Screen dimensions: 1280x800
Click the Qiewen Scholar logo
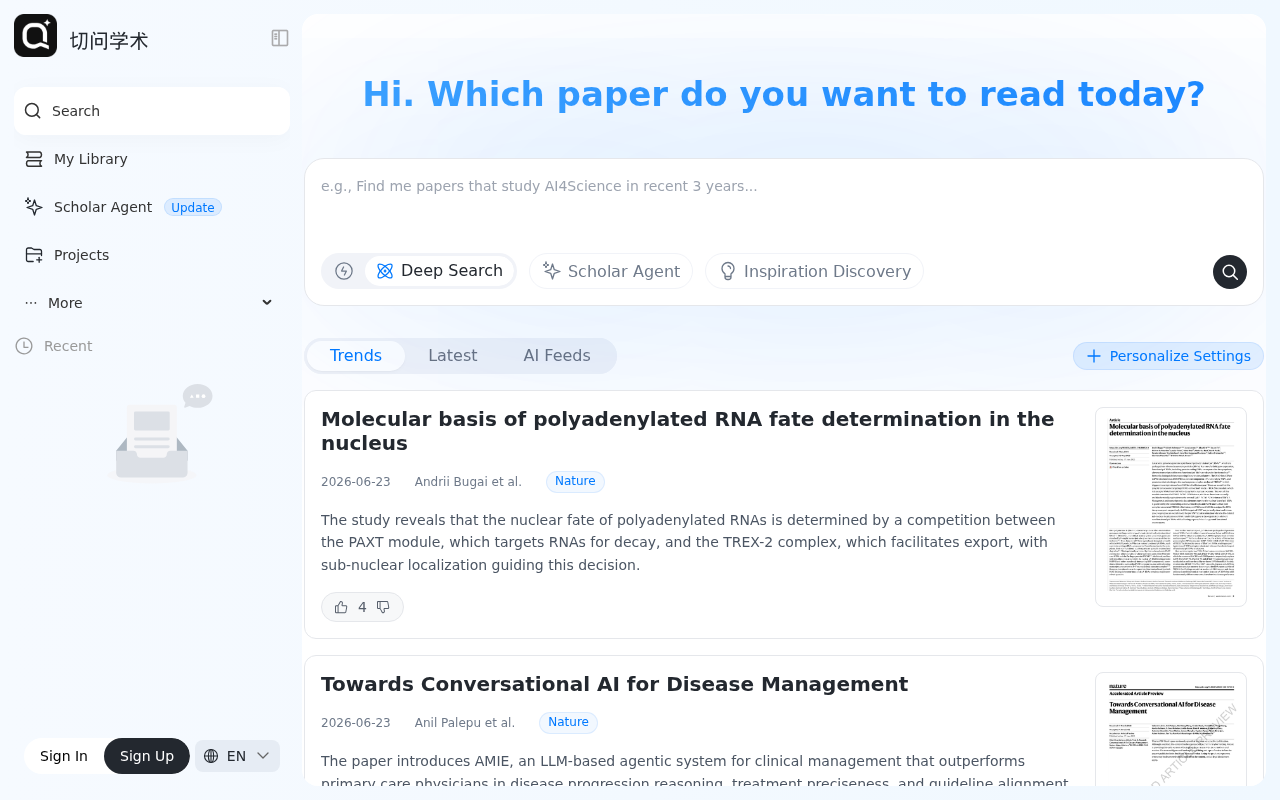[x=35, y=36]
